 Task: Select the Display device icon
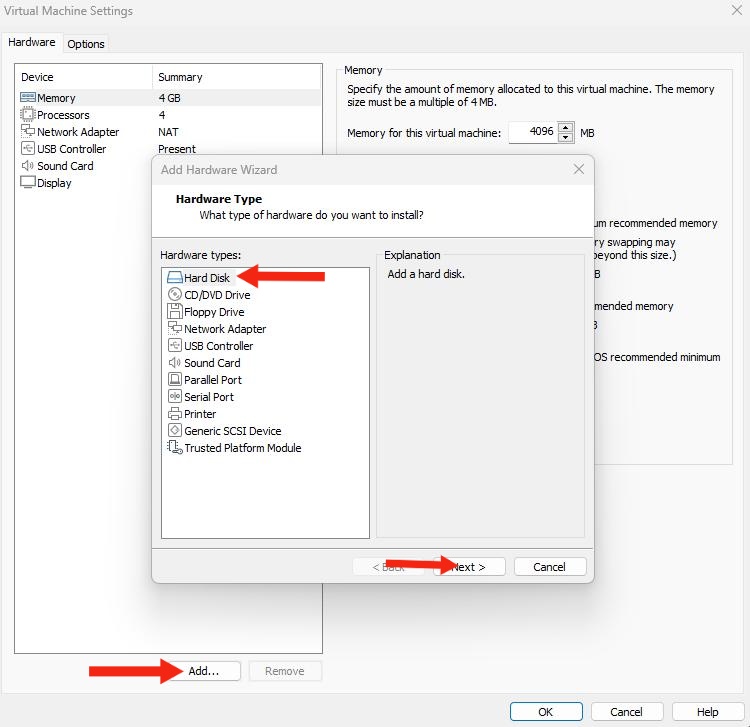(x=28, y=183)
